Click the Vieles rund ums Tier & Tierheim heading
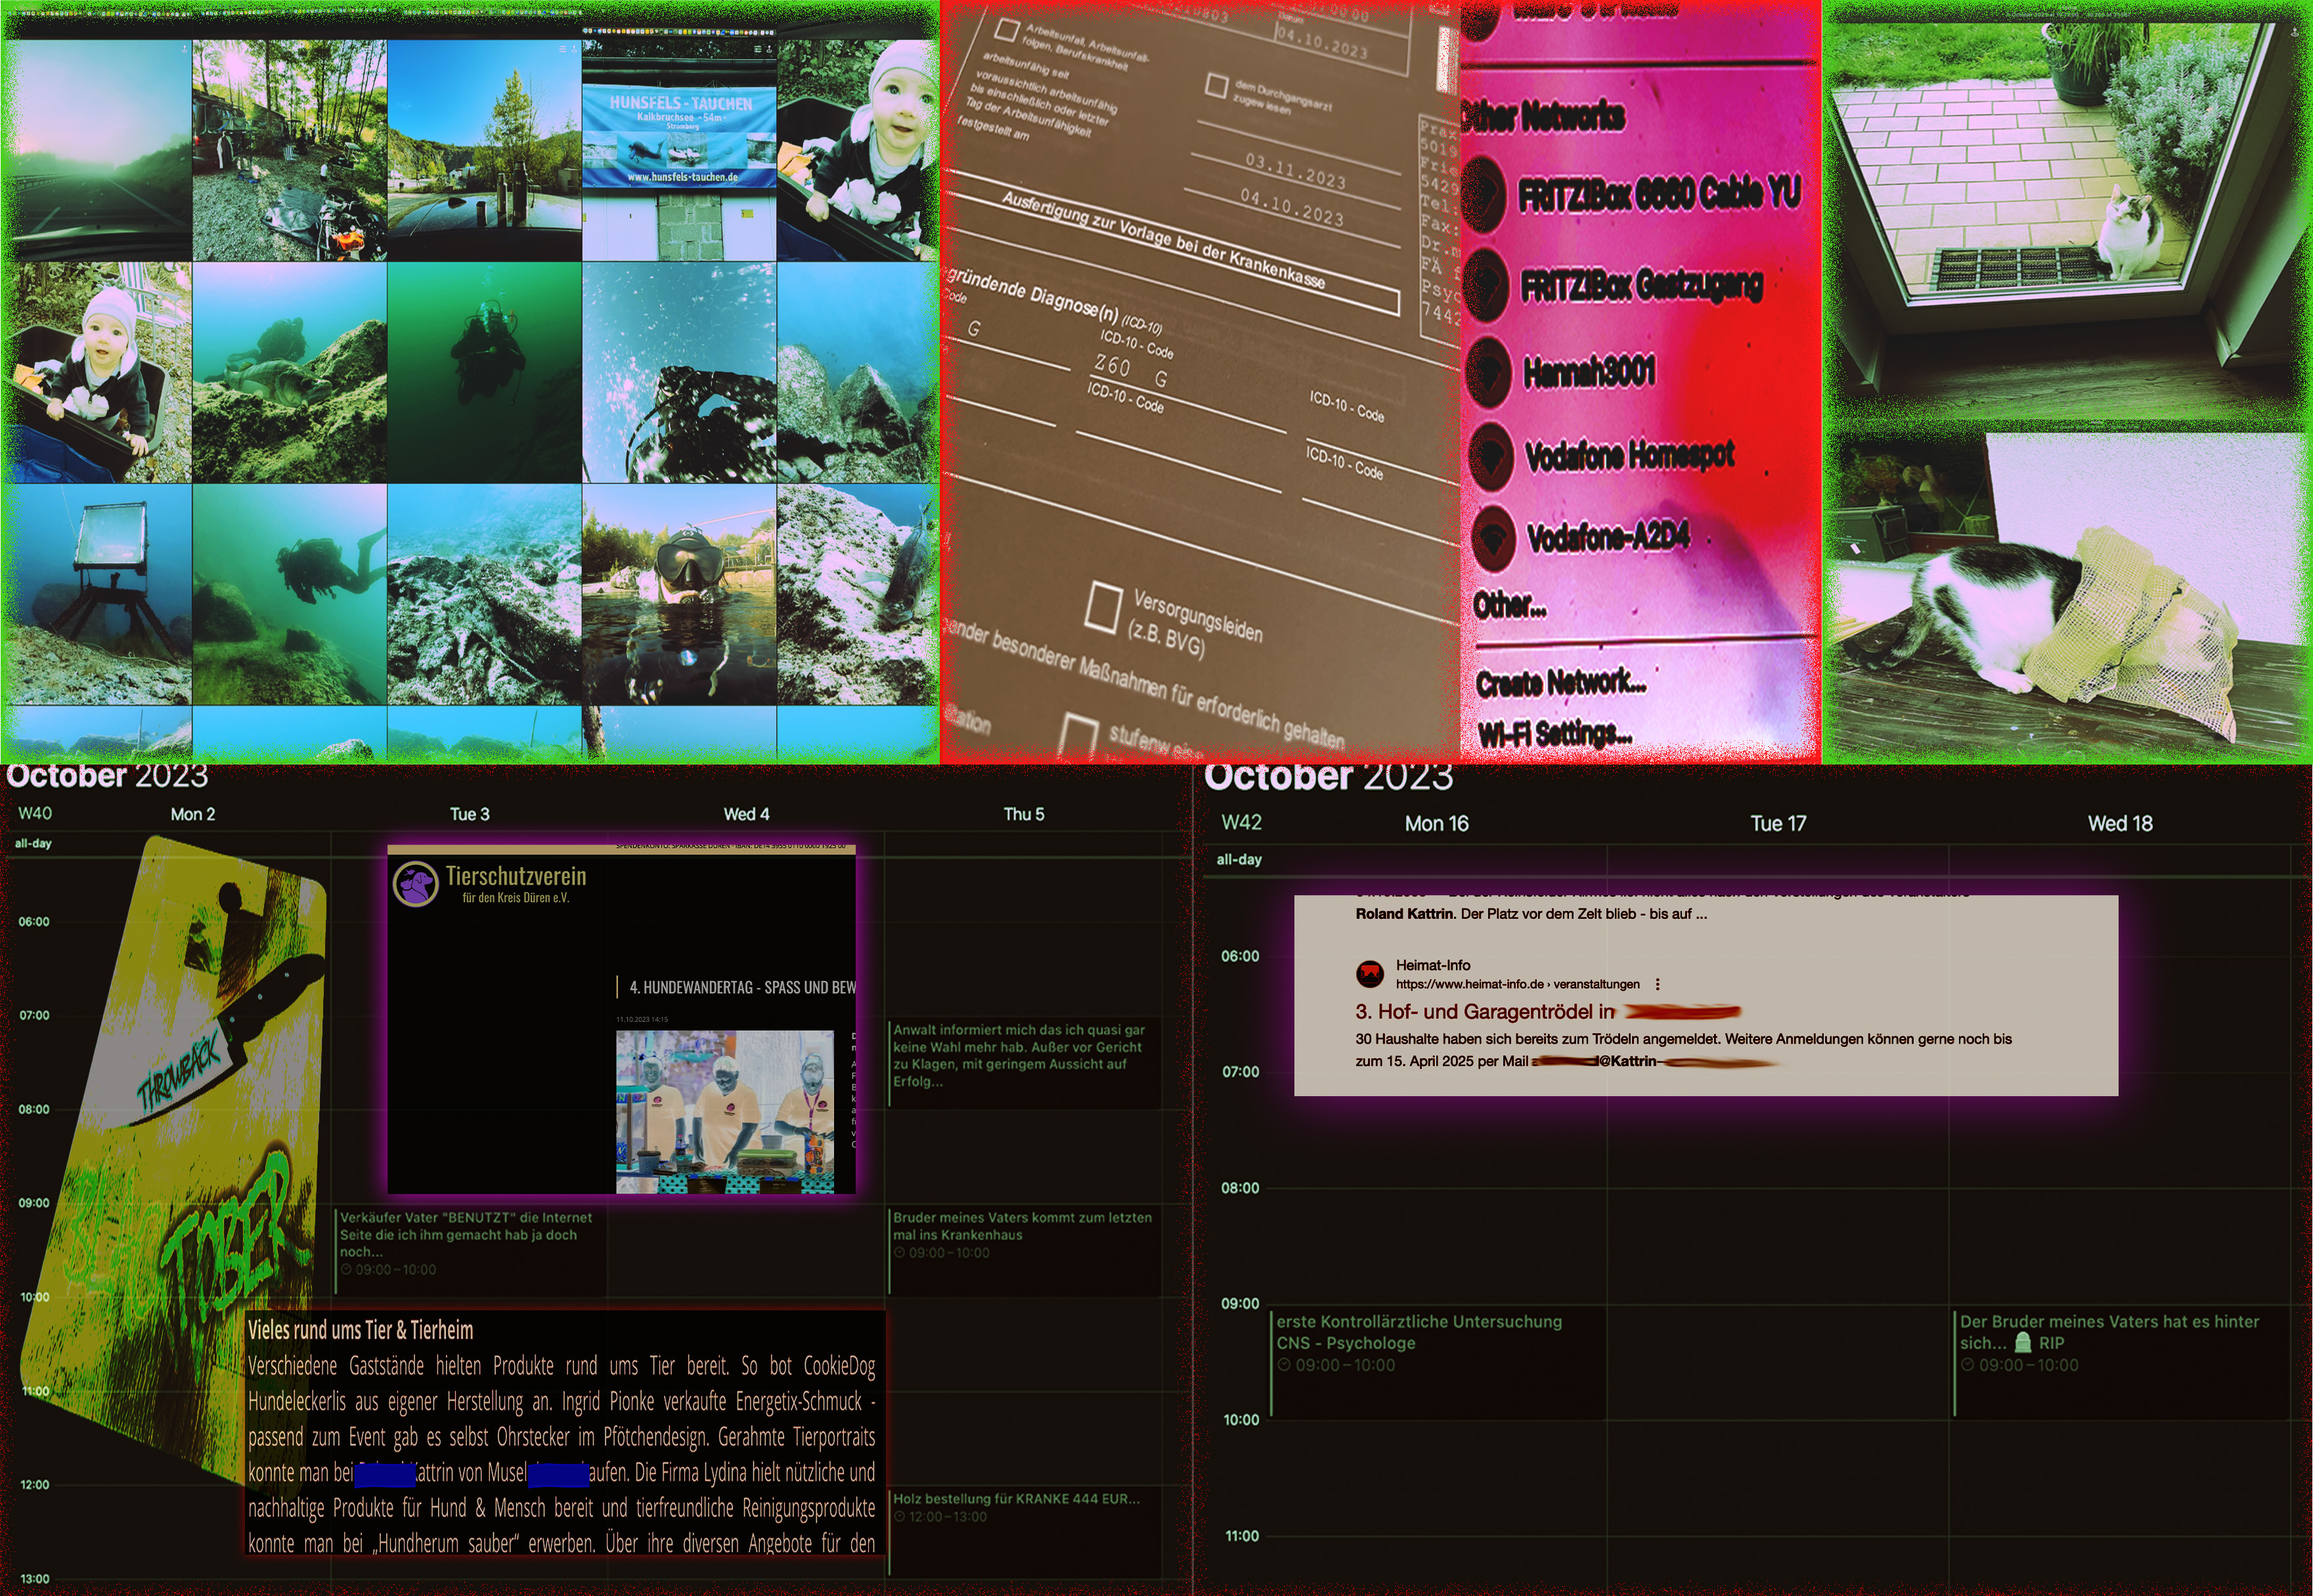This screenshot has width=2313, height=1596. (x=361, y=1330)
